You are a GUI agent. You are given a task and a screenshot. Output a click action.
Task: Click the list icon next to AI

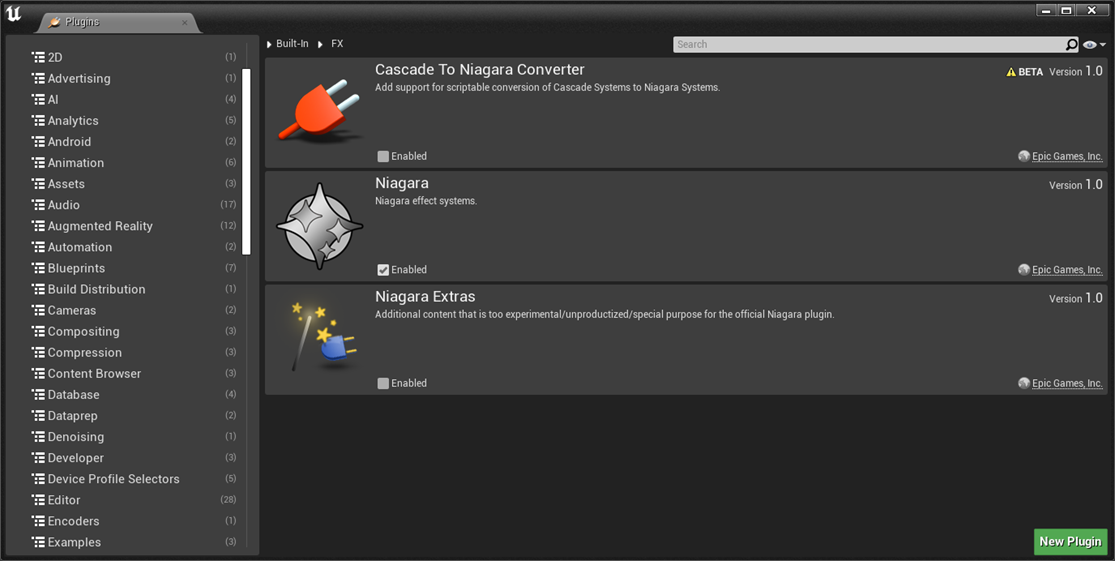tap(38, 100)
